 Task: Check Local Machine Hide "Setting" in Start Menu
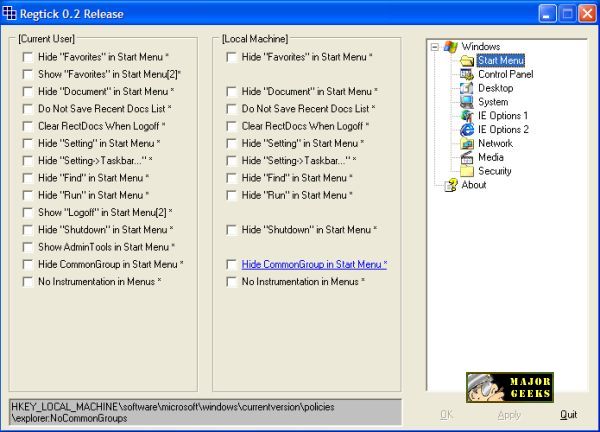pyautogui.click(x=231, y=143)
